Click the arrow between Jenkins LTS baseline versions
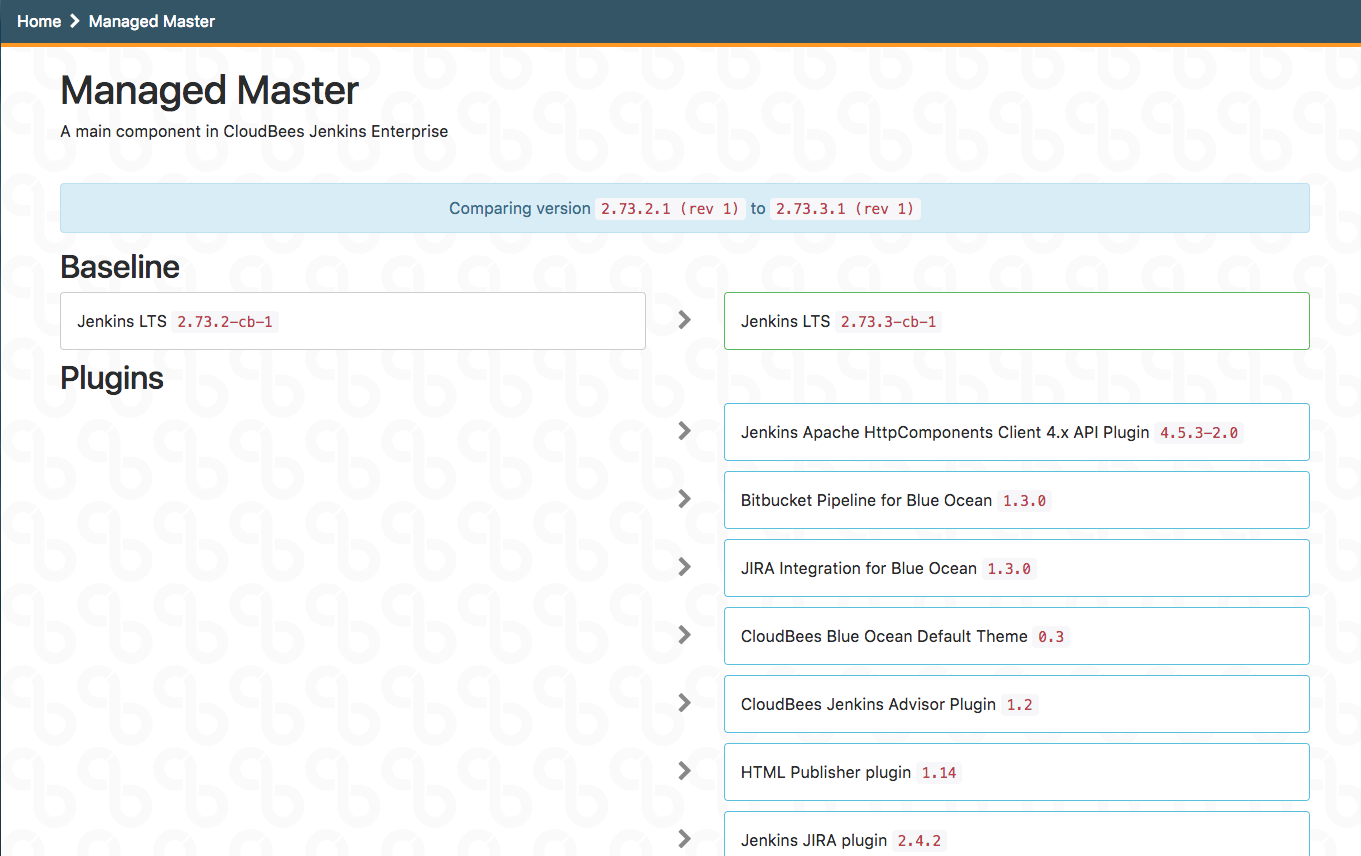This screenshot has width=1361, height=856. (x=685, y=320)
